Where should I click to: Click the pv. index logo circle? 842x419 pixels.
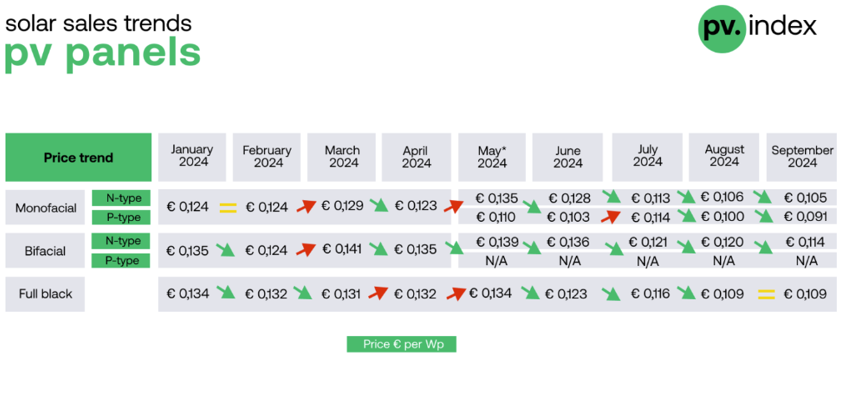(721, 26)
